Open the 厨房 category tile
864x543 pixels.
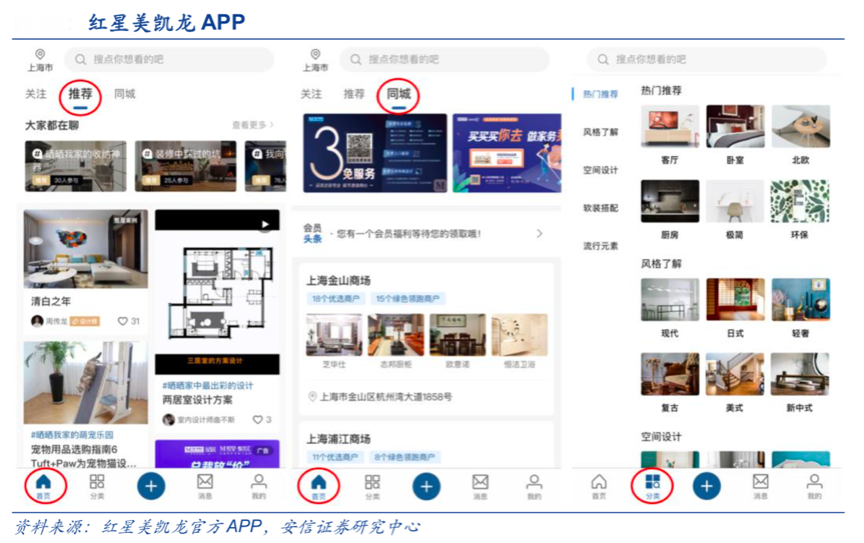pyautogui.click(x=669, y=201)
